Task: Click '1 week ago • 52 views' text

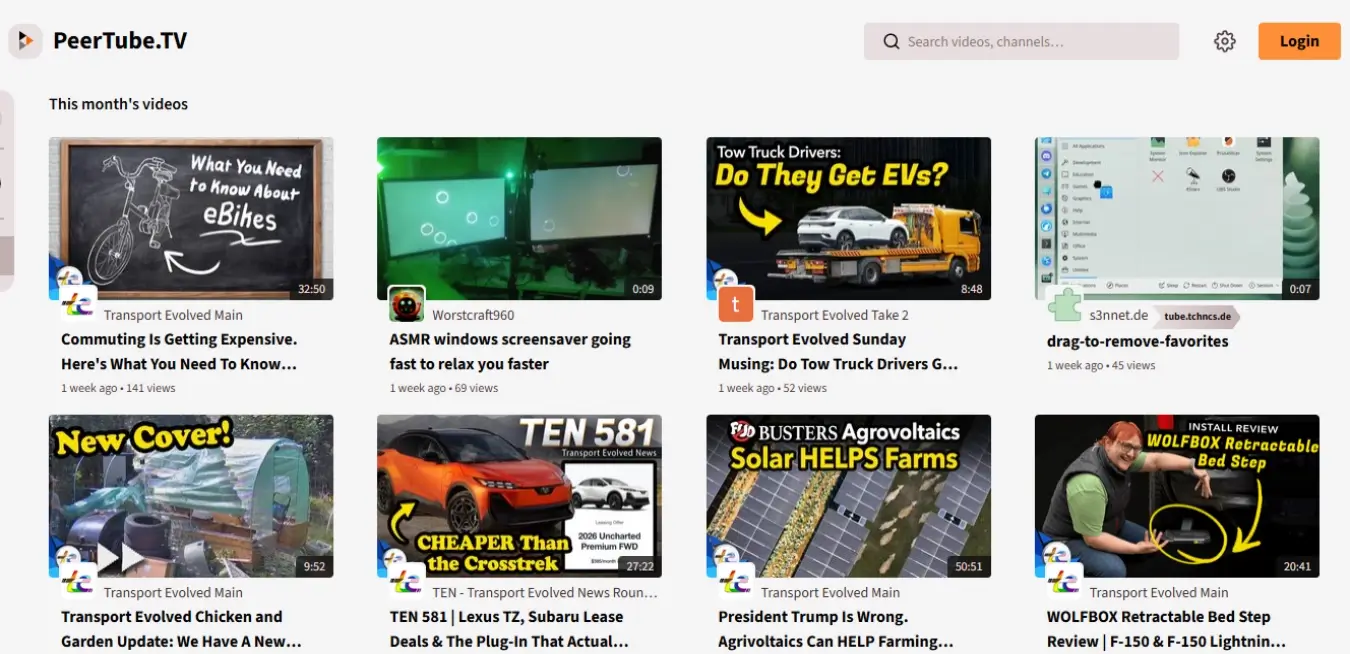Action: 772,388
